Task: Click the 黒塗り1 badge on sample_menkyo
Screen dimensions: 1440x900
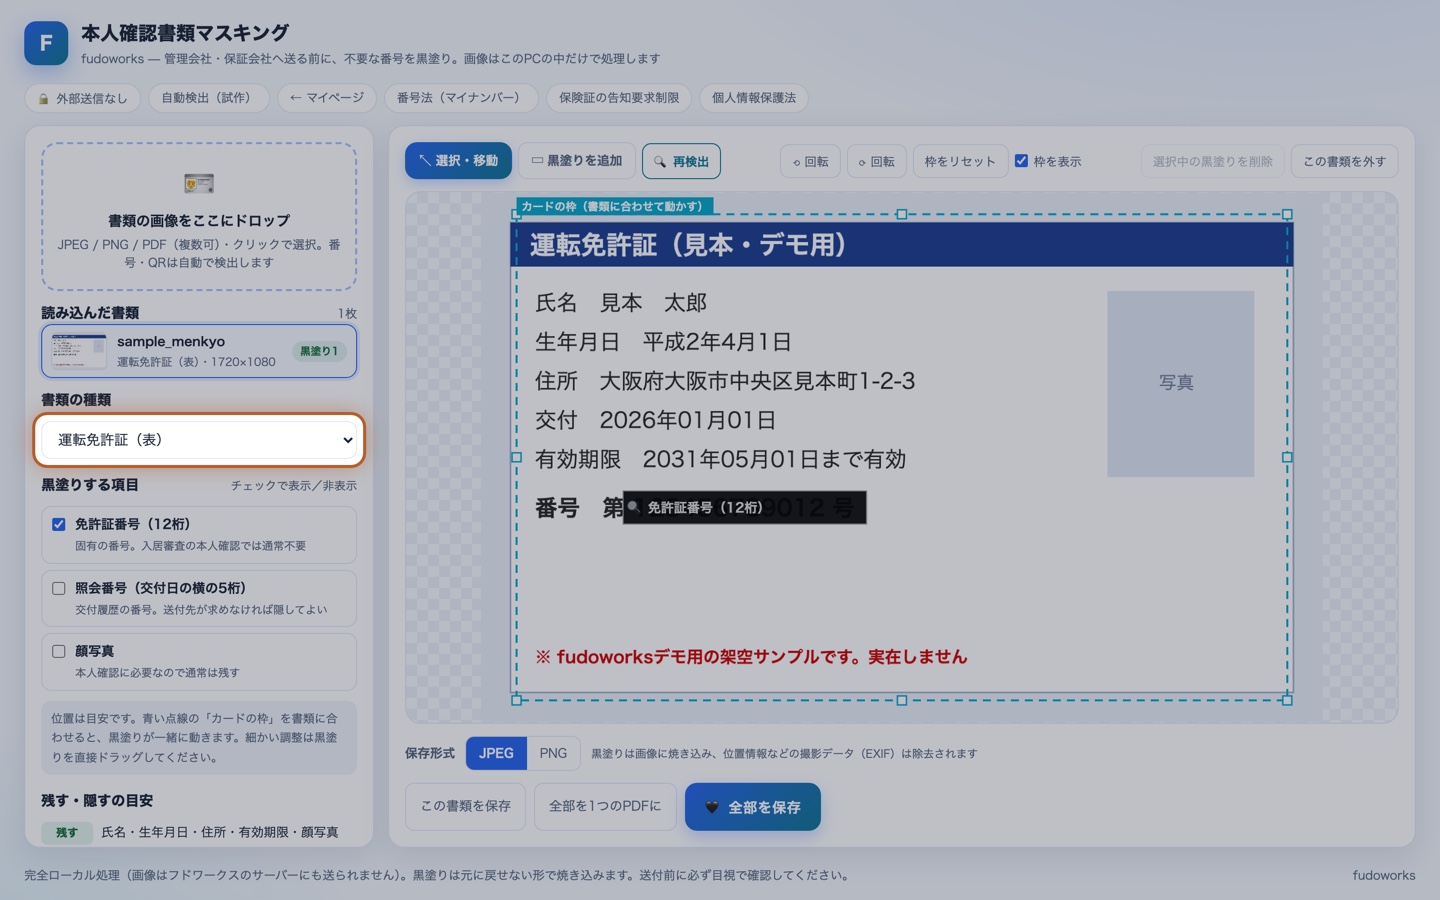Action: (x=319, y=351)
